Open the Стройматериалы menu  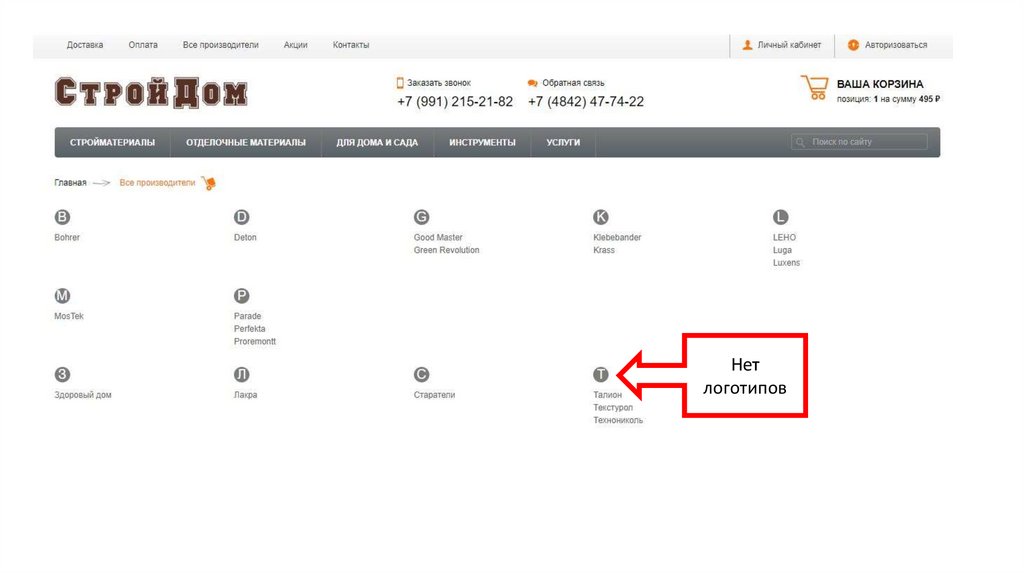coord(112,143)
